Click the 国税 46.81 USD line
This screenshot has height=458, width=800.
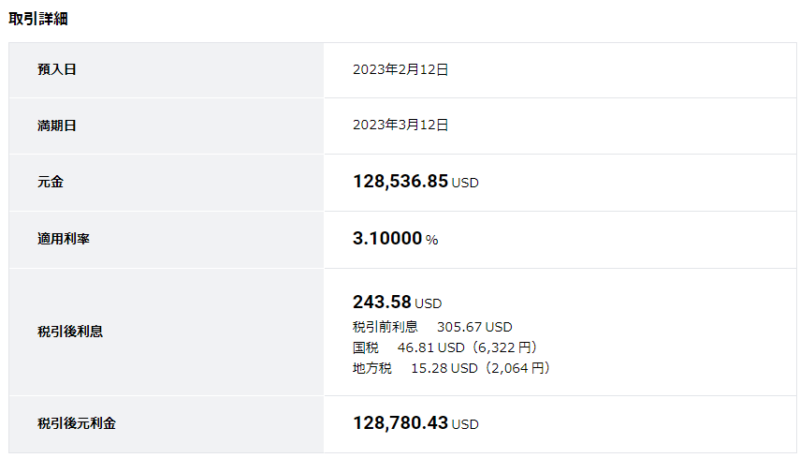[410, 347]
